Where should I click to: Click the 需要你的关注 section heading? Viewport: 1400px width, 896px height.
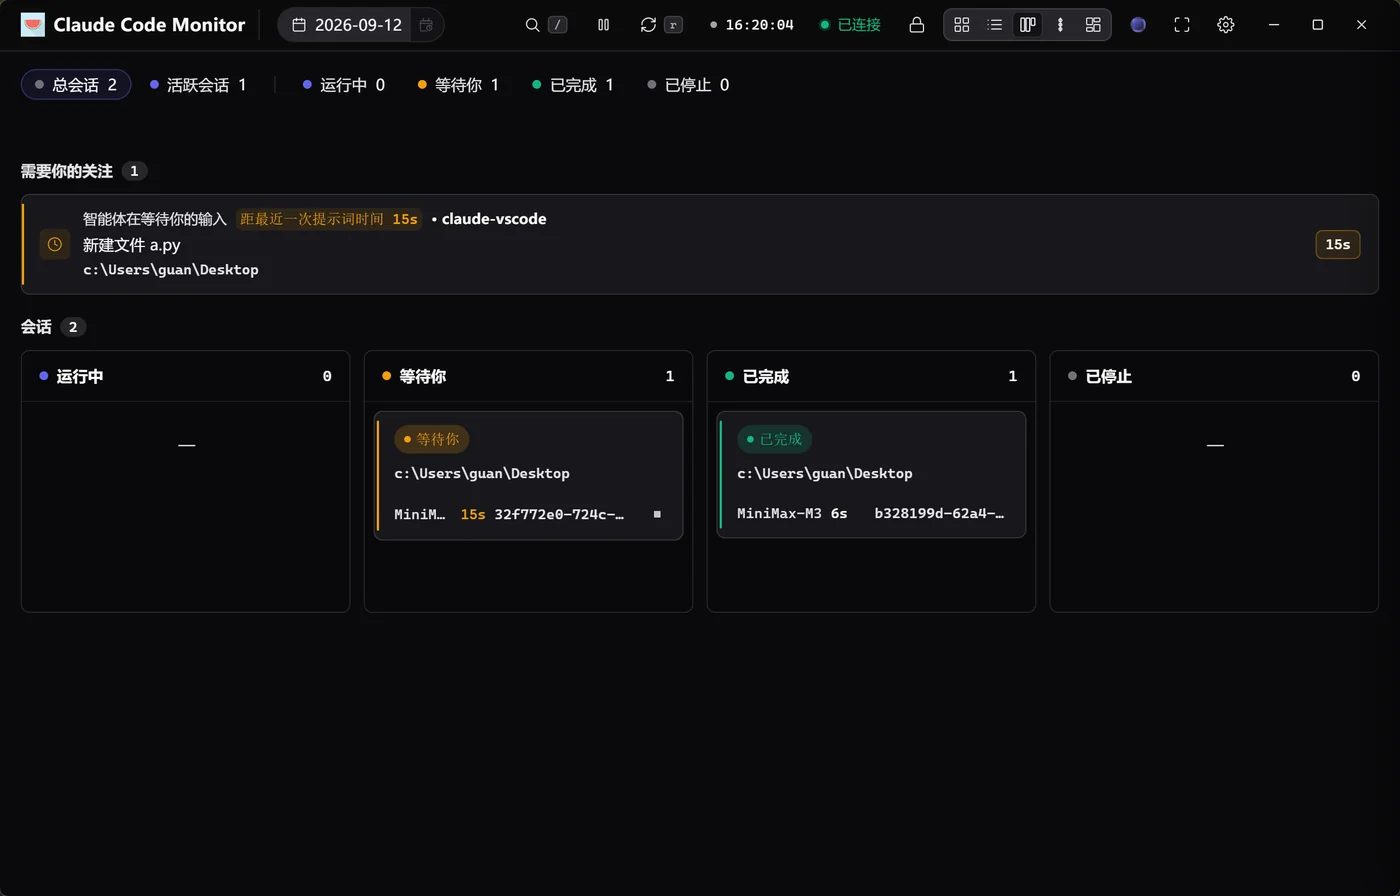(x=67, y=171)
